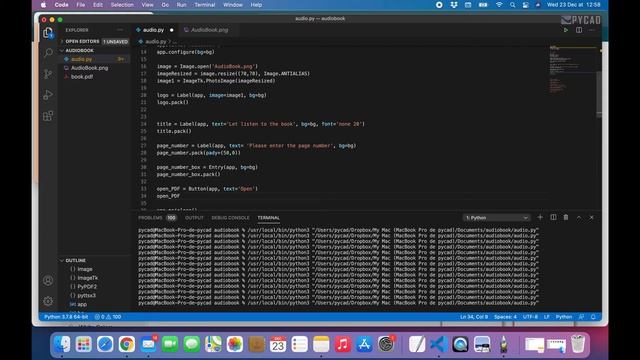Open Safari in Dock
Screen dimensions: 640x360
point(105,344)
